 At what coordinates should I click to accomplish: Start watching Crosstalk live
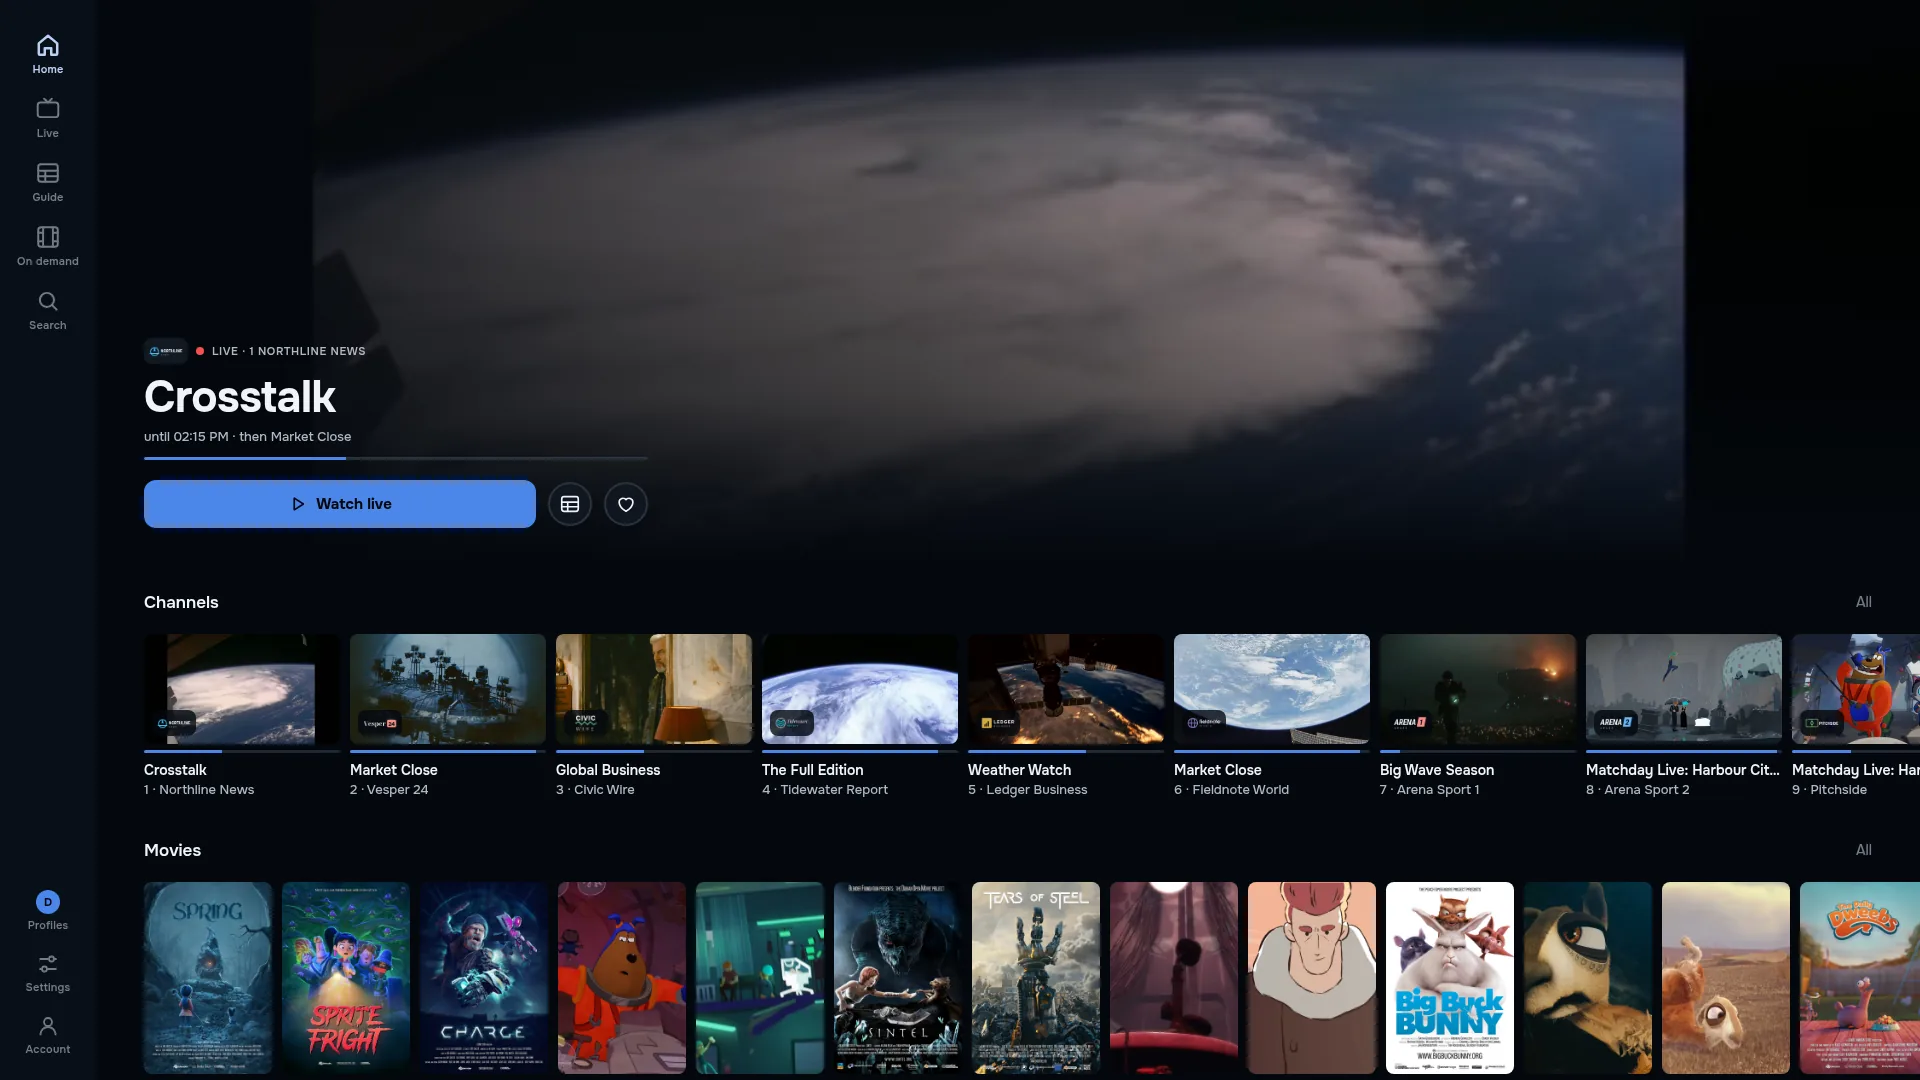click(x=340, y=504)
